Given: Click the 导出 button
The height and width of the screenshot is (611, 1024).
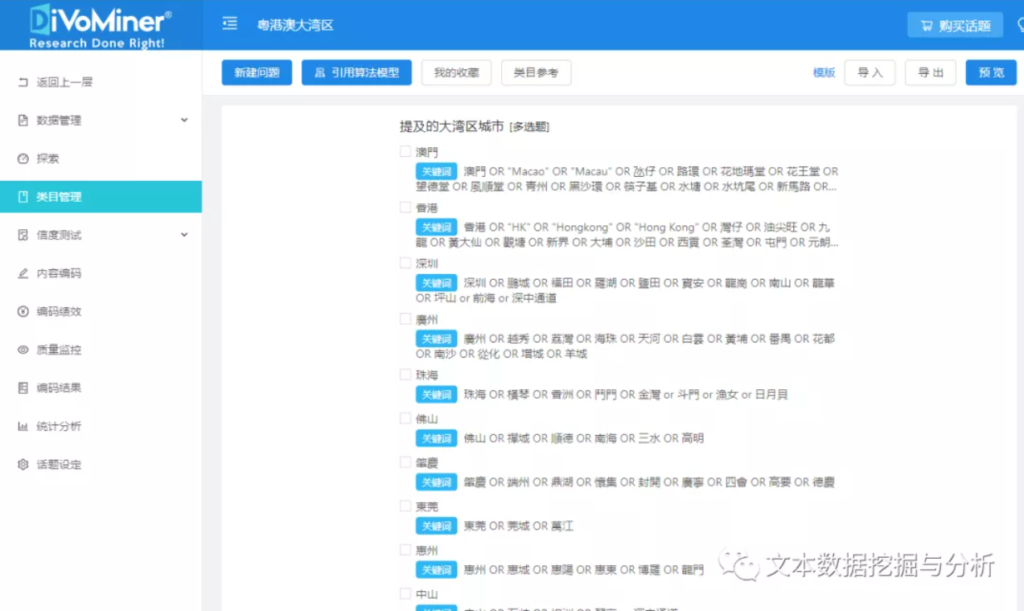Looking at the screenshot, I should click(931, 72).
